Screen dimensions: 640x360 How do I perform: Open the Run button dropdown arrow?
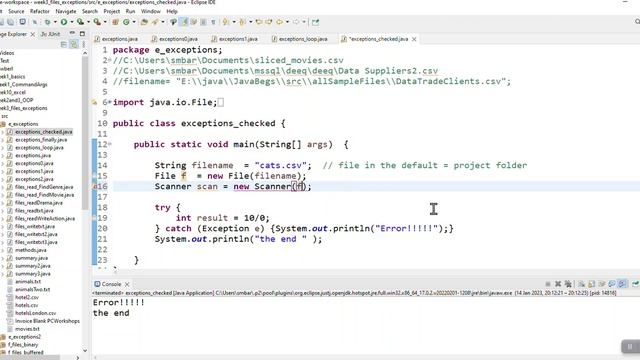72,22
